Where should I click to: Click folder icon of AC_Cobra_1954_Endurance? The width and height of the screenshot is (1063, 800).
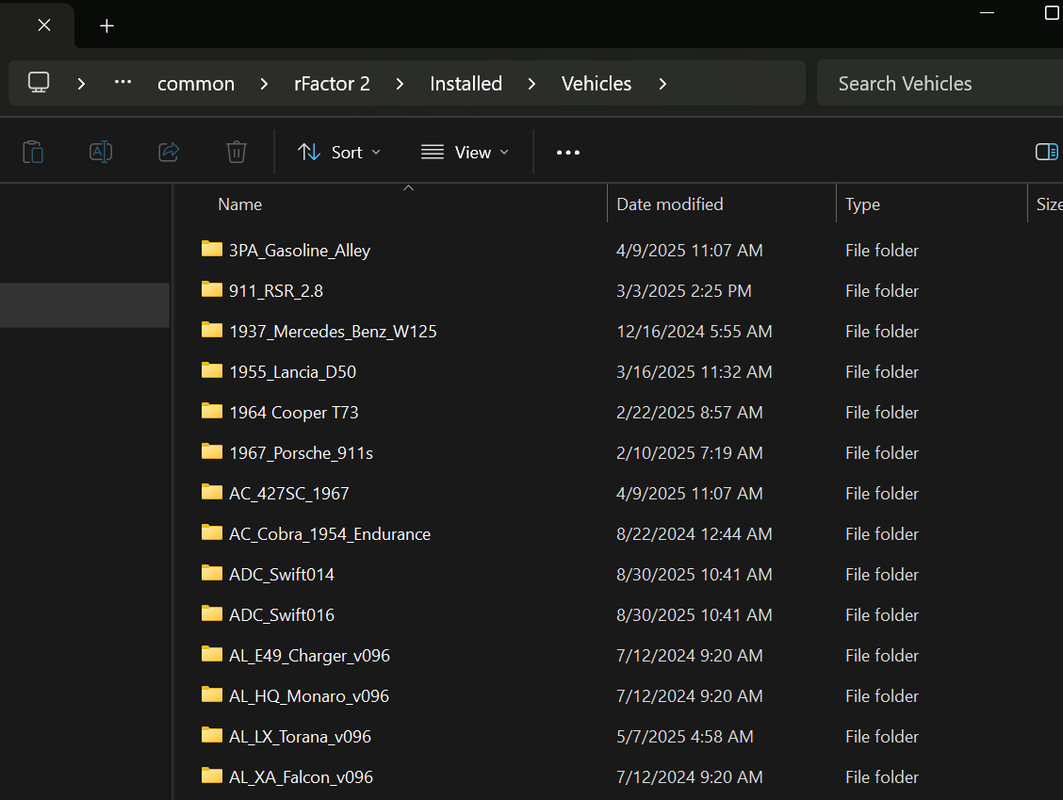click(x=212, y=533)
